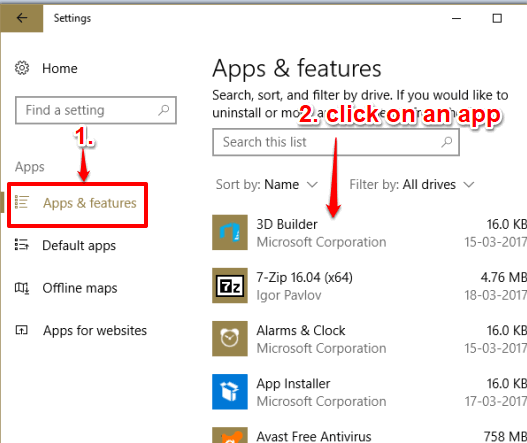Viewport: 527px width, 443px height.
Task: Select the 3D Builder app icon
Action: [230, 232]
